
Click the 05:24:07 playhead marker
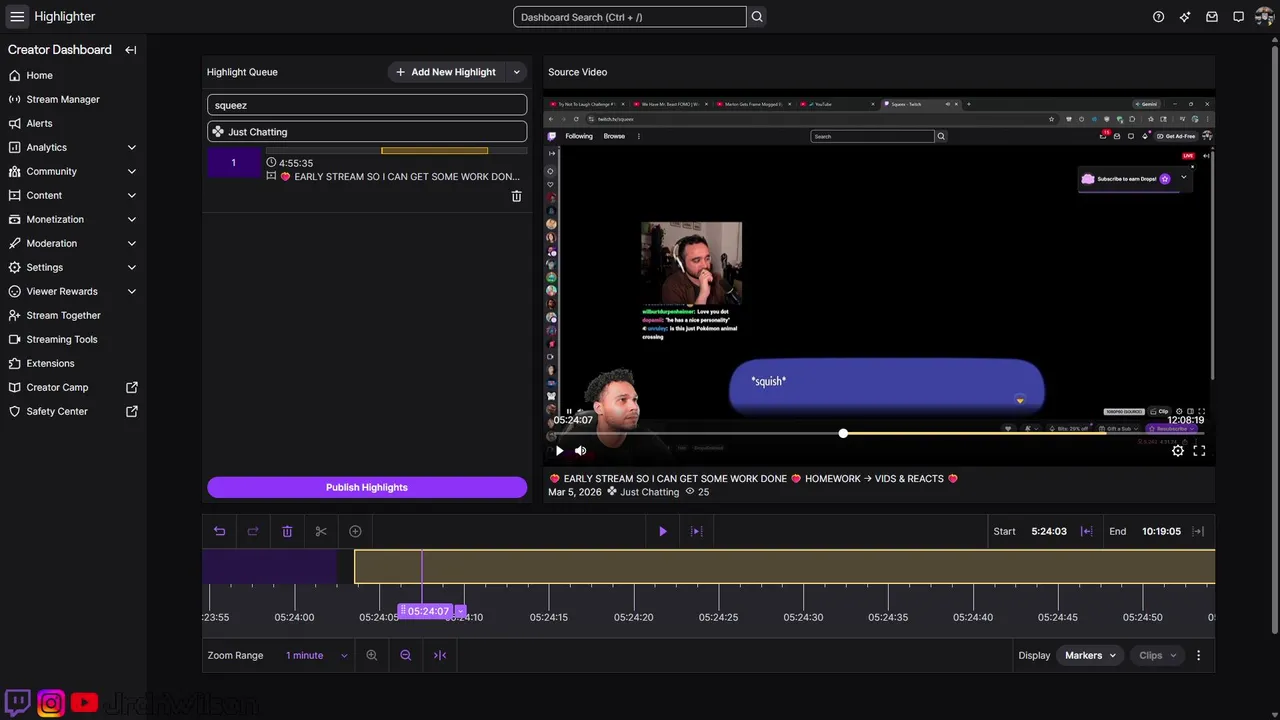click(428, 611)
